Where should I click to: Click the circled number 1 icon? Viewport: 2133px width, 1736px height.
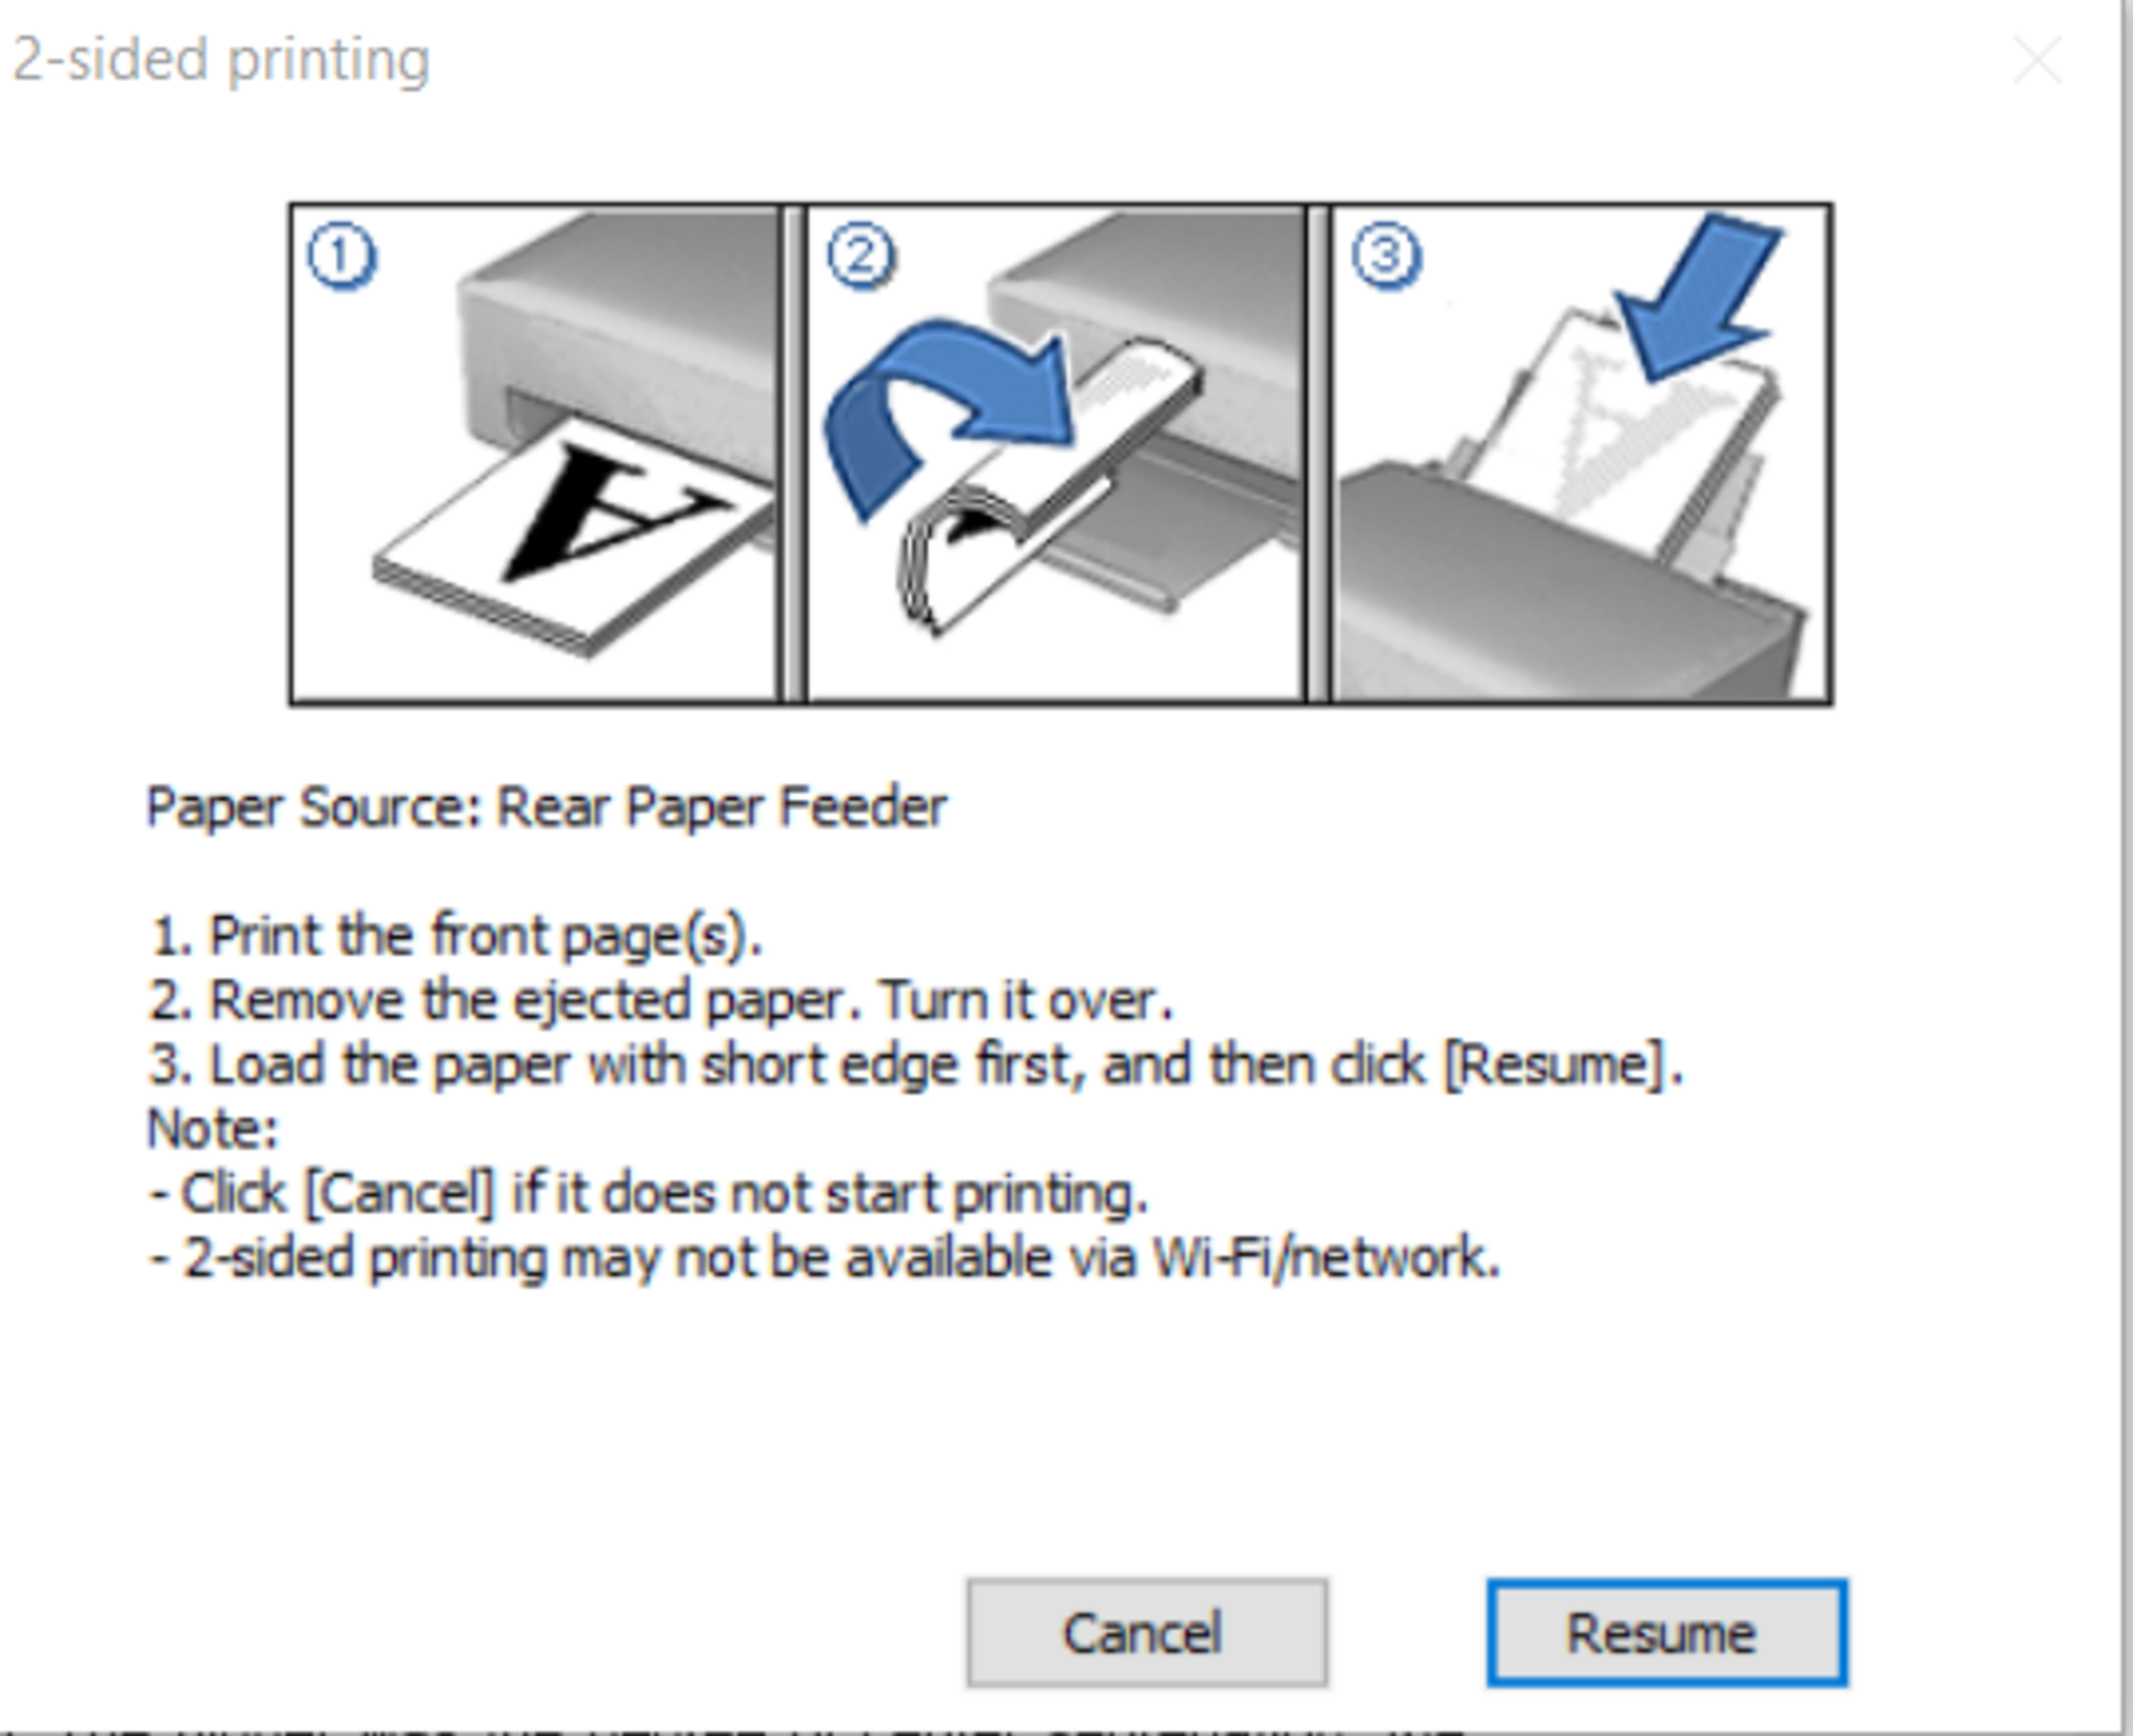[x=341, y=257]
